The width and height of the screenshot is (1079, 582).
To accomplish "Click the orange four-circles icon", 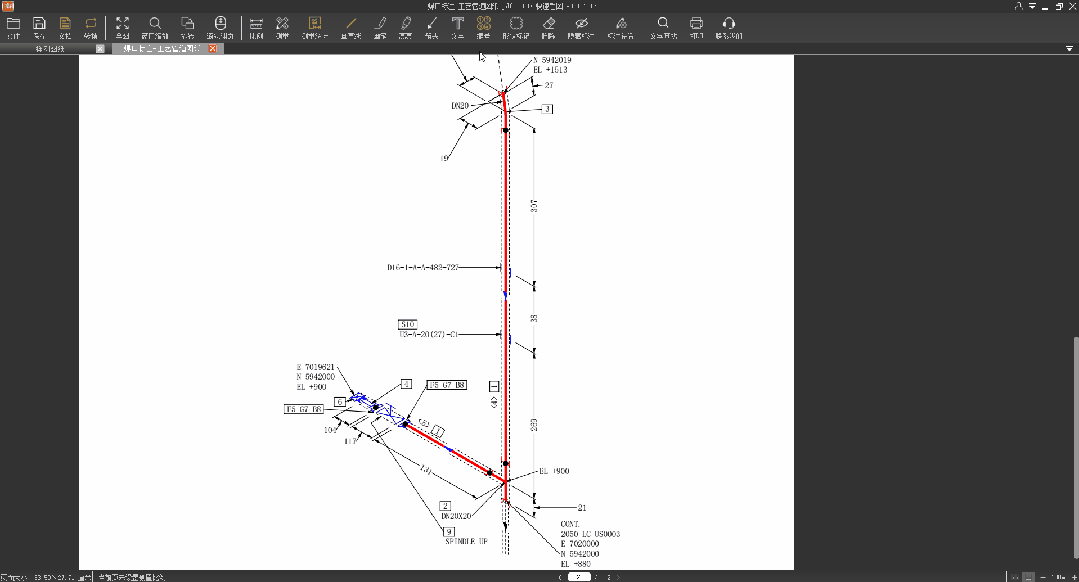I will pos(484,23).
